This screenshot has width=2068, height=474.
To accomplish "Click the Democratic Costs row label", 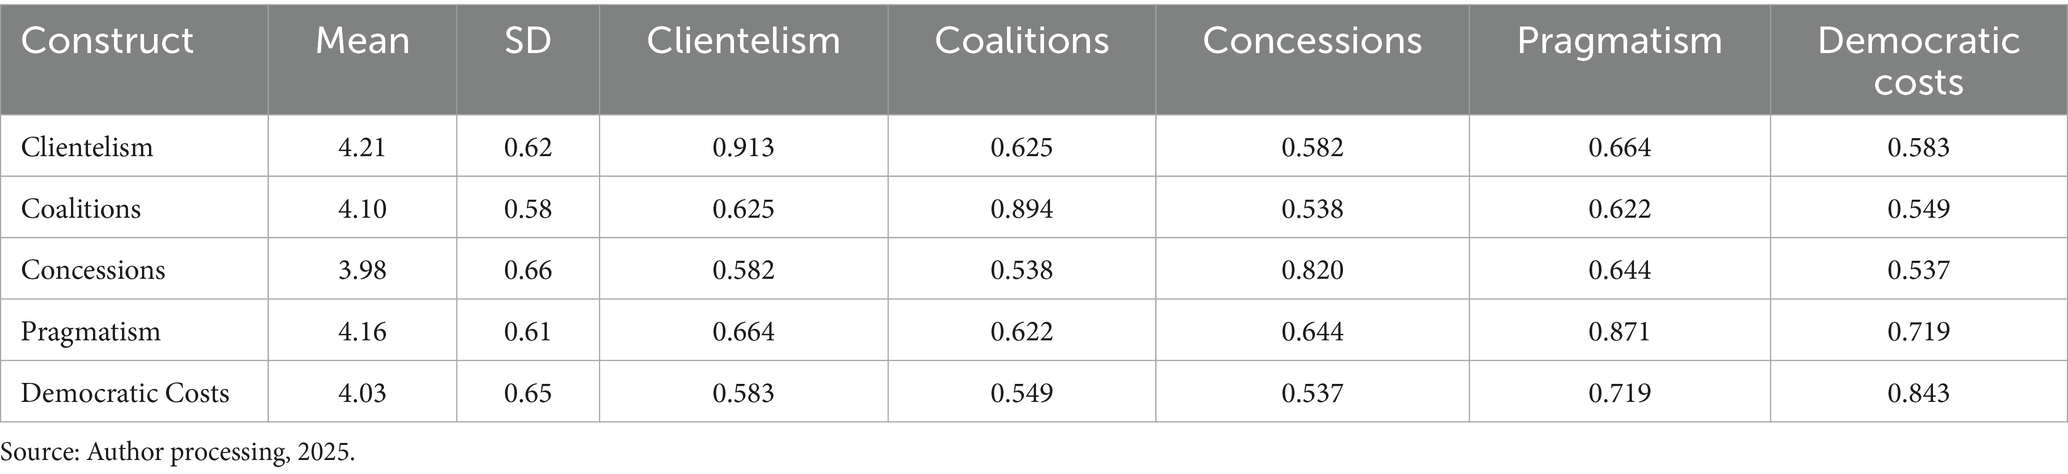I will coord(125,392).
